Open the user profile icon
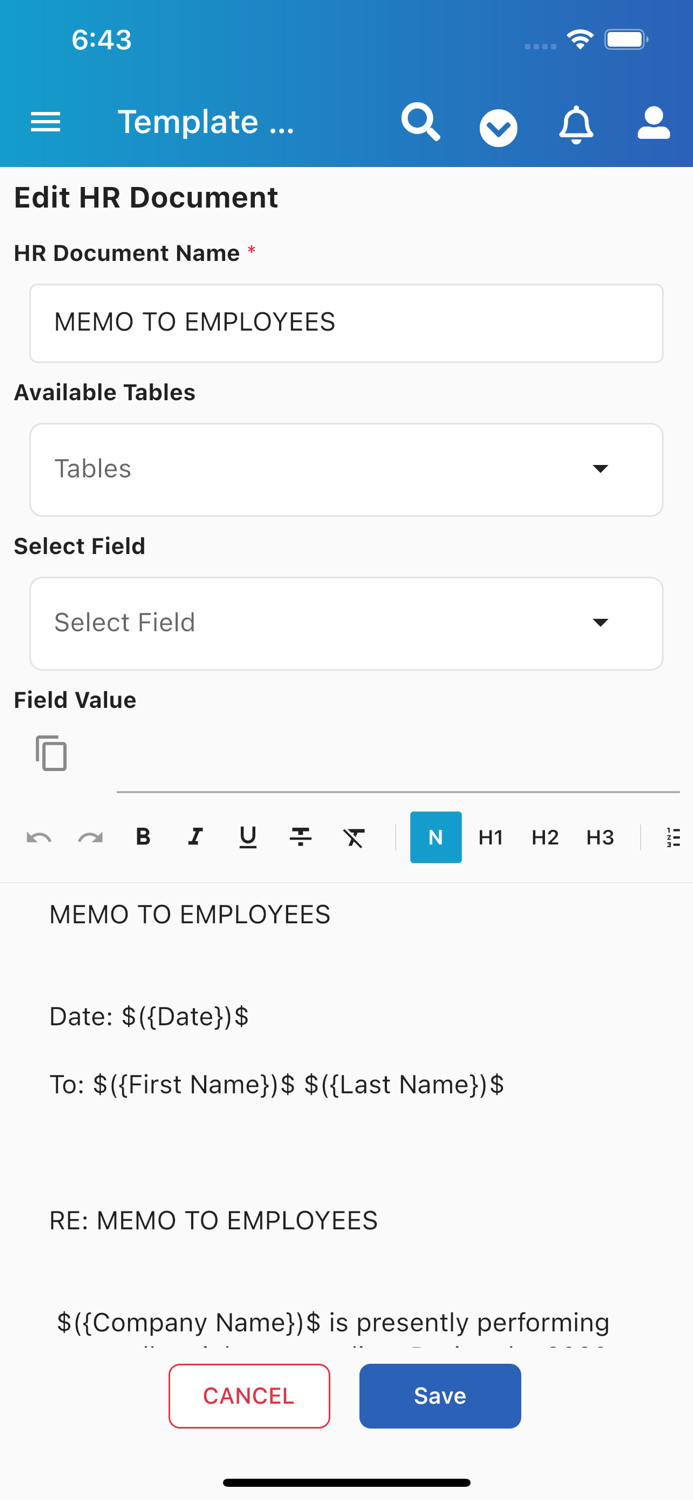Viewport: 693px width, 1500px height. [x=653, y=123]
